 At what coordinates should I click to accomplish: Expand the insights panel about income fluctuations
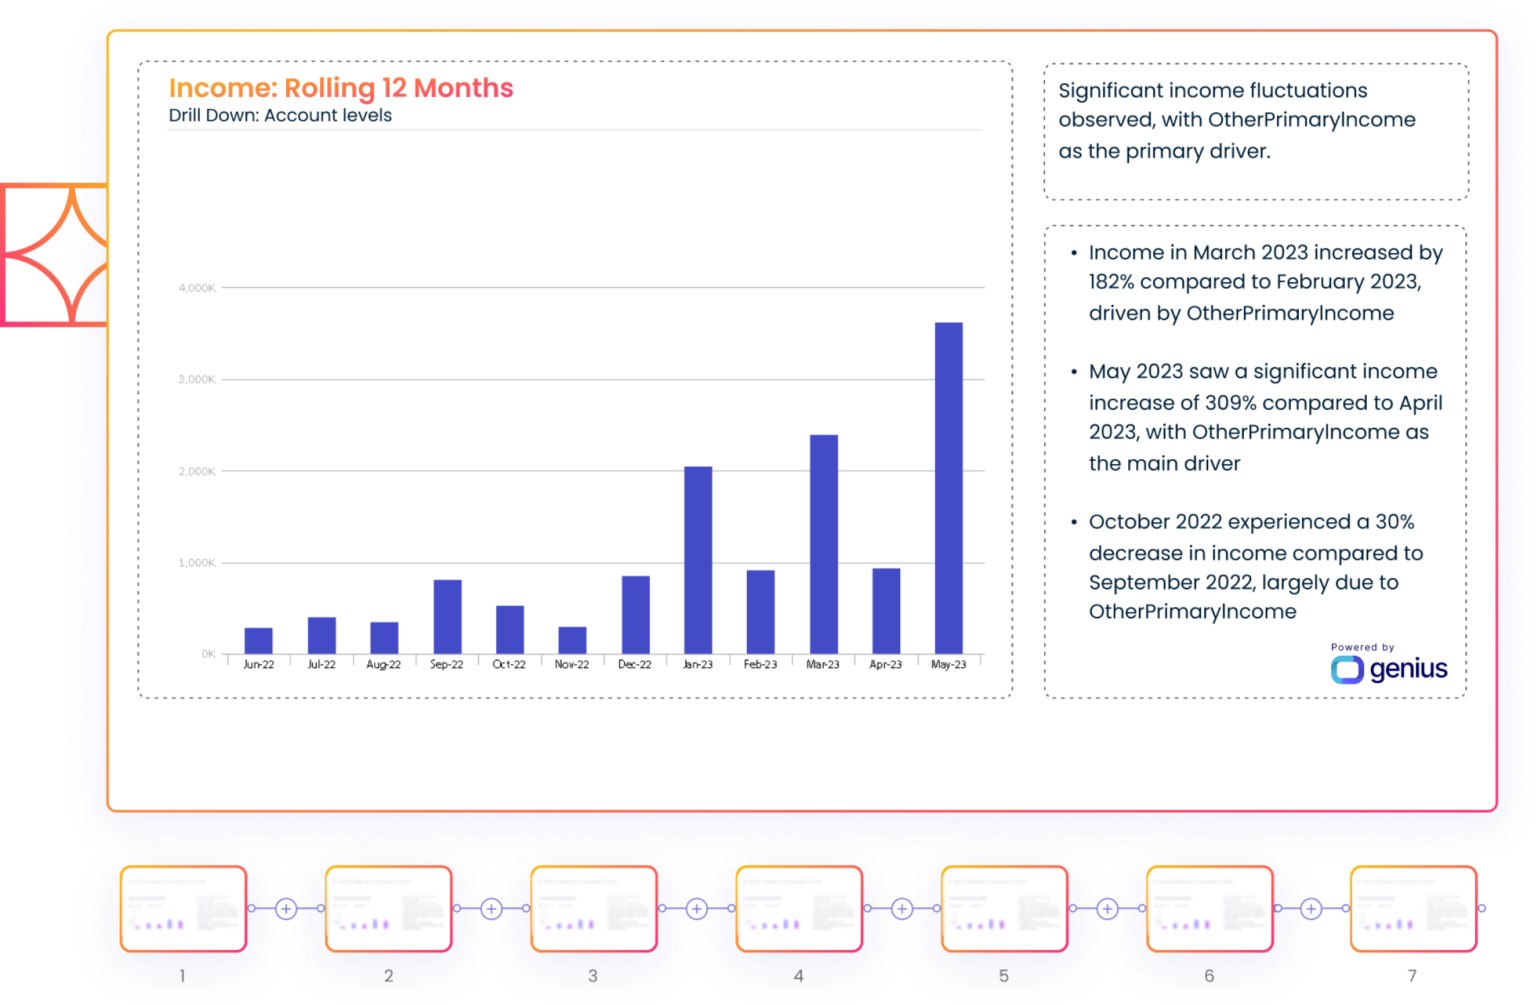coord(1256,130)
